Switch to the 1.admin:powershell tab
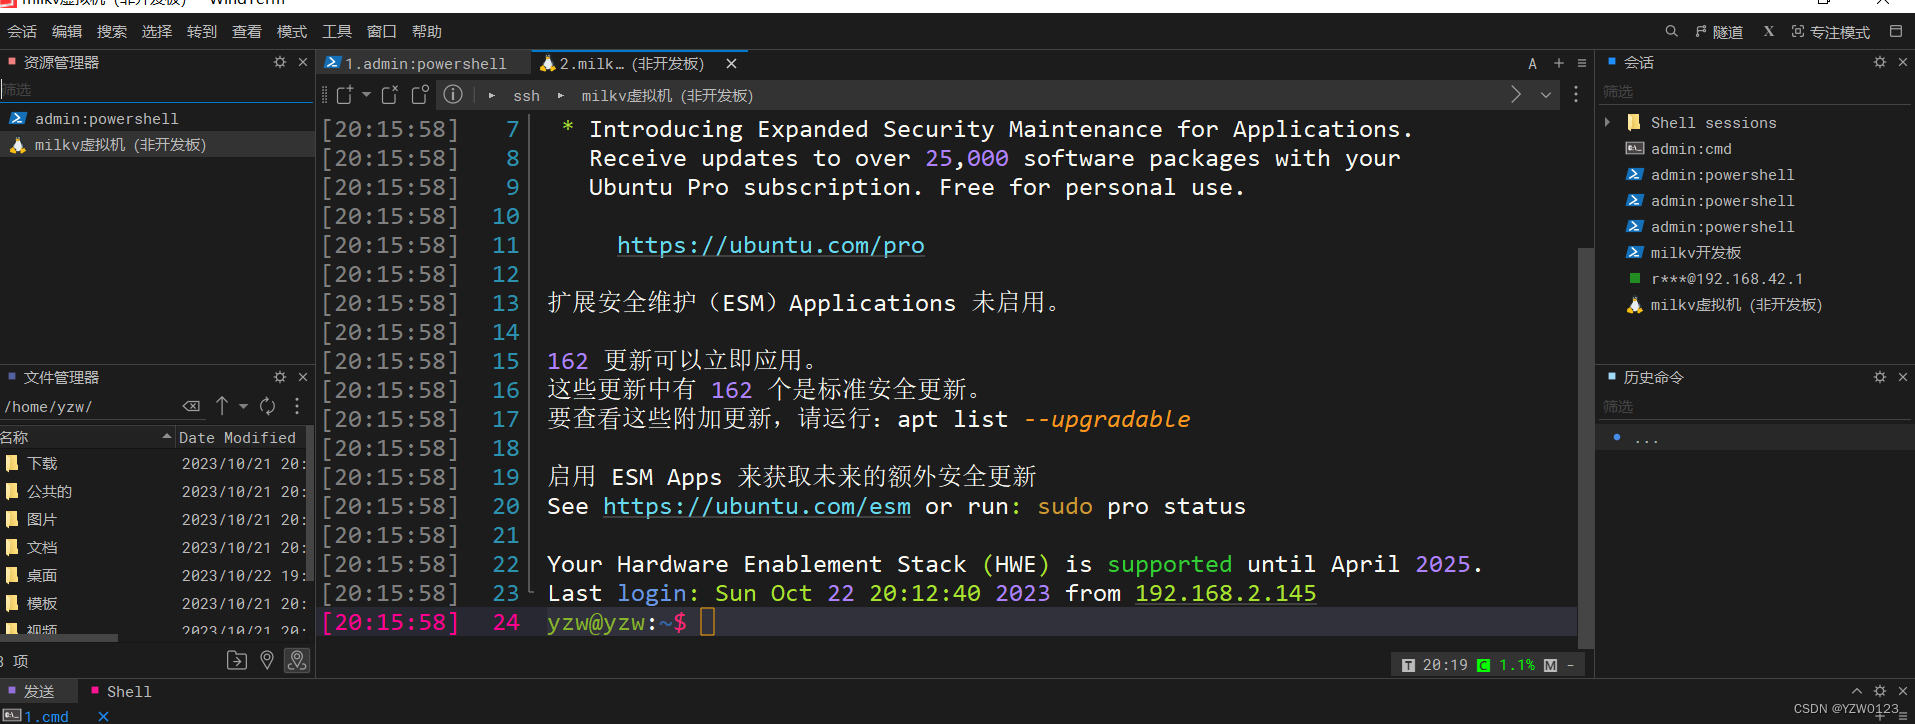 425,63
